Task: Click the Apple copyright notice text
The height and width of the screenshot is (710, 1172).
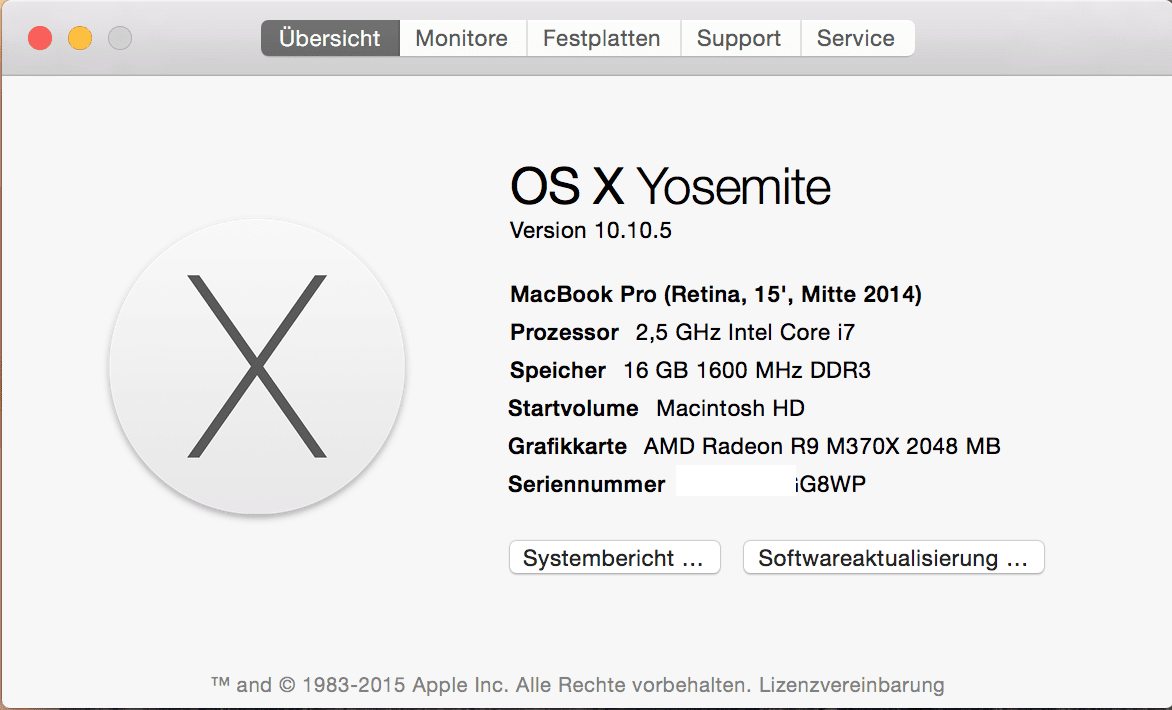Action: pyautogui.click(x=481, y=685)
